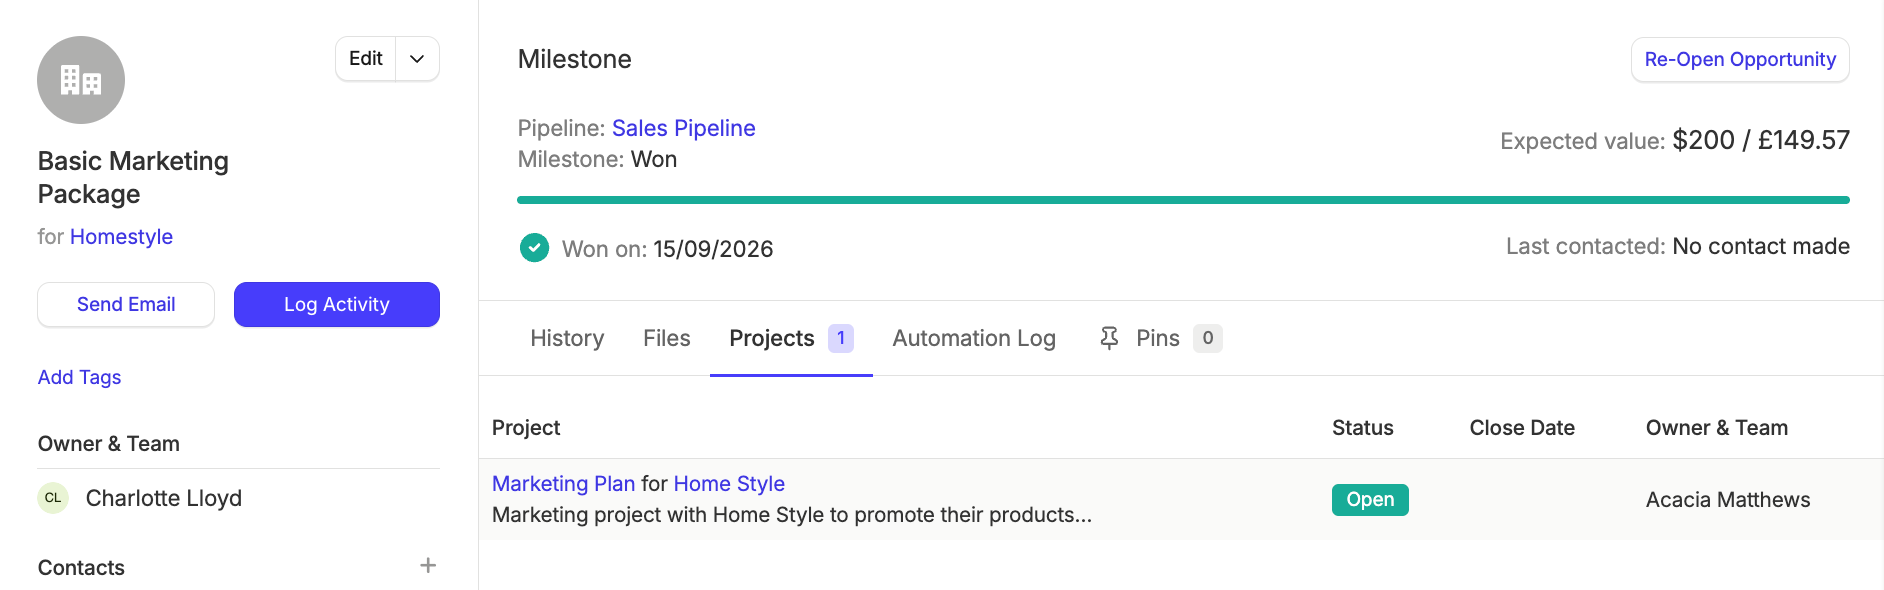Screen dimensions: 1884x590
Task: Add a contact with the plus icon
Action: click(428, 566)
